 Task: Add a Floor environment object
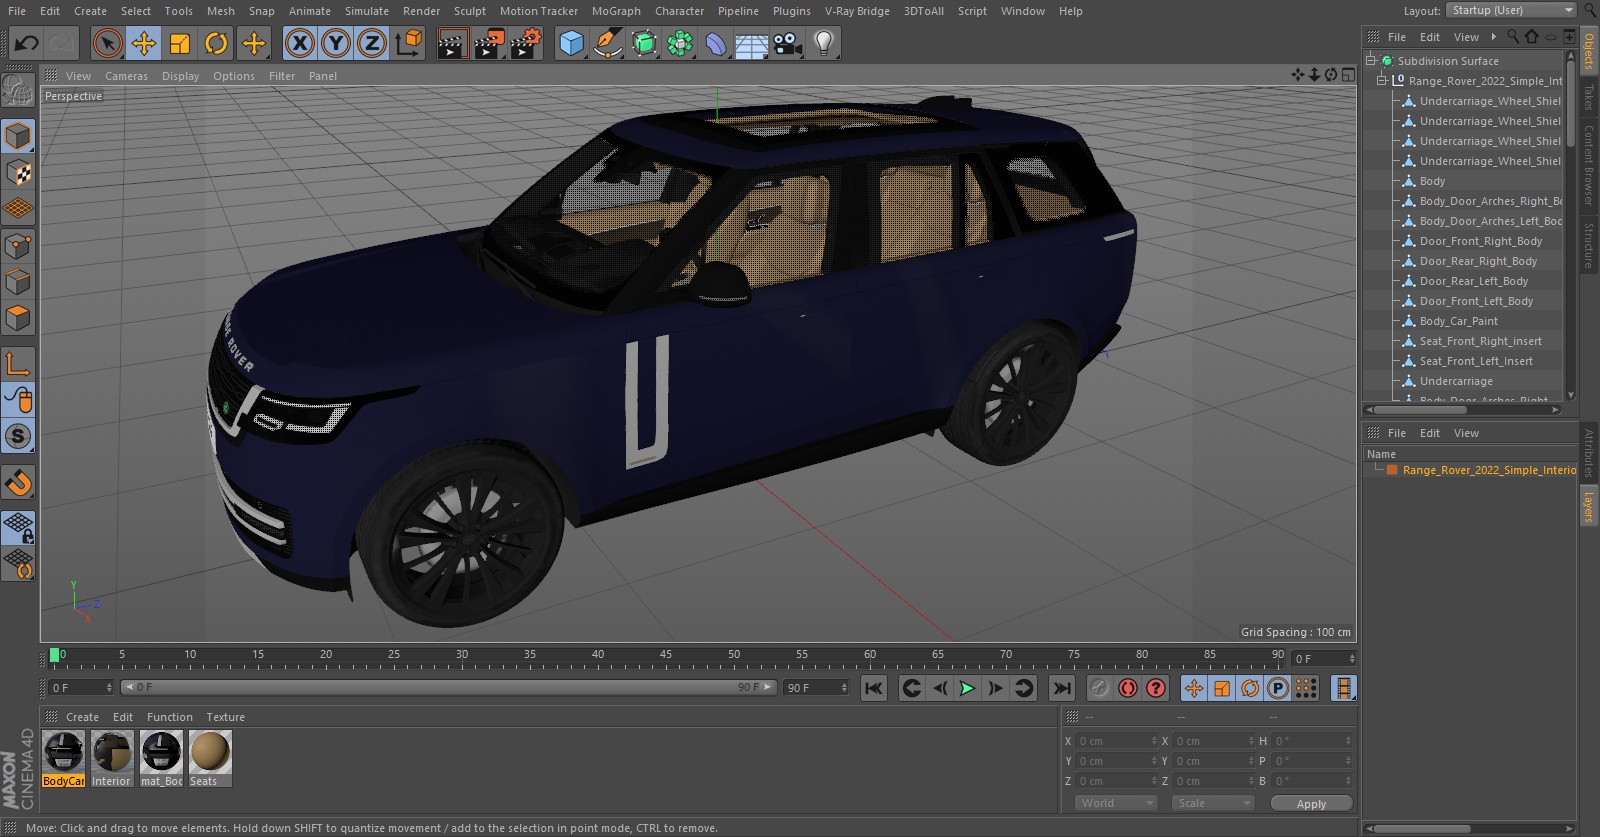pos(752,43)
